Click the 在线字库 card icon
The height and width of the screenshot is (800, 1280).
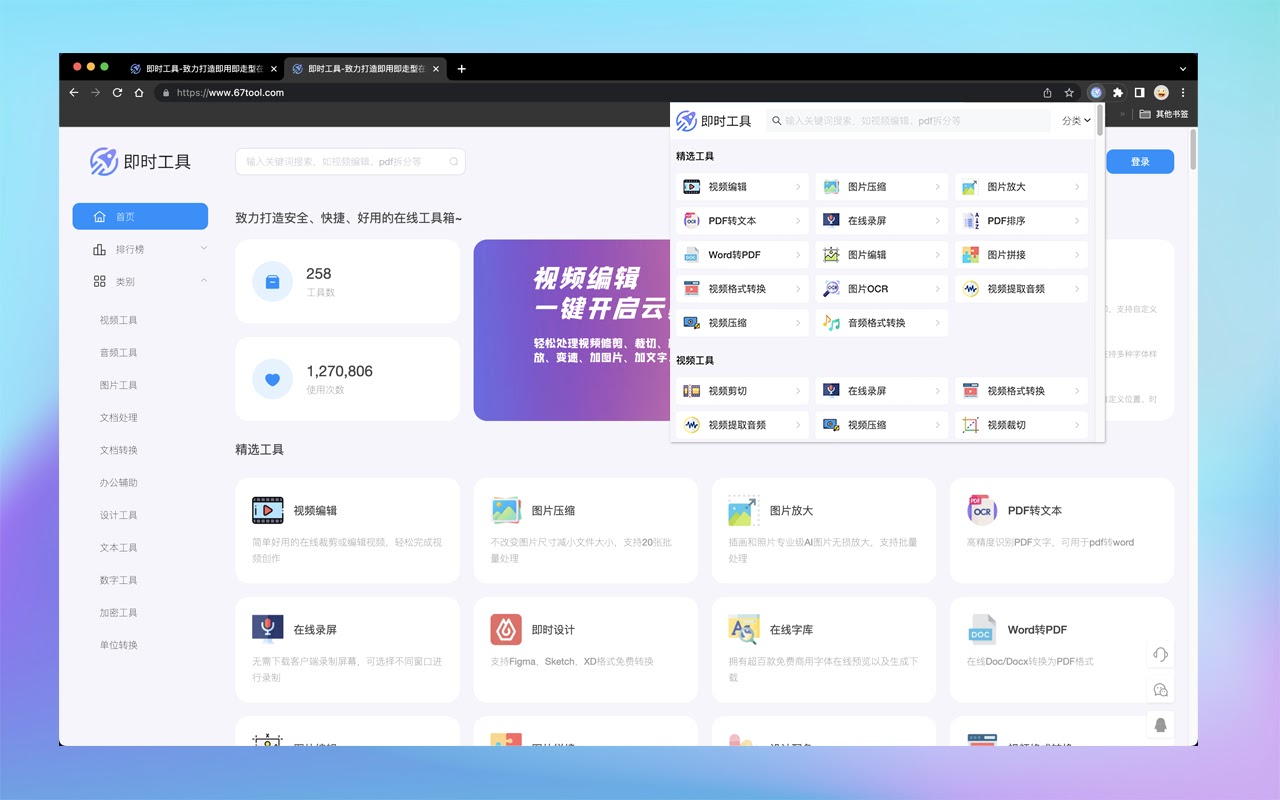[744, 629]
